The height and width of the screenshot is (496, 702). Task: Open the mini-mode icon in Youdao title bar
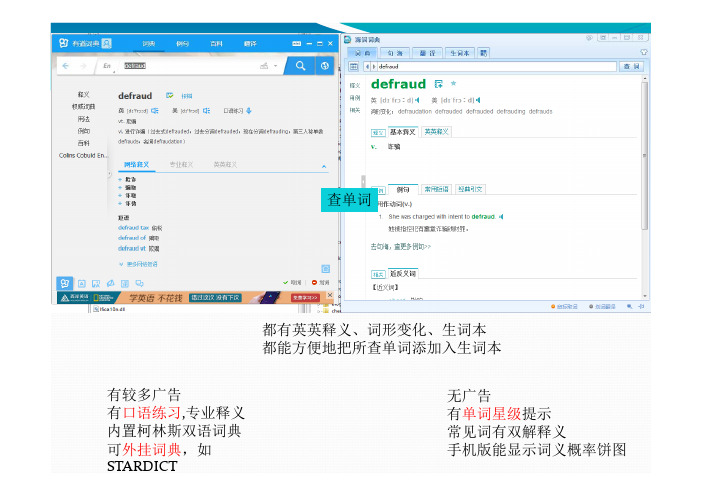click(296, 43)
